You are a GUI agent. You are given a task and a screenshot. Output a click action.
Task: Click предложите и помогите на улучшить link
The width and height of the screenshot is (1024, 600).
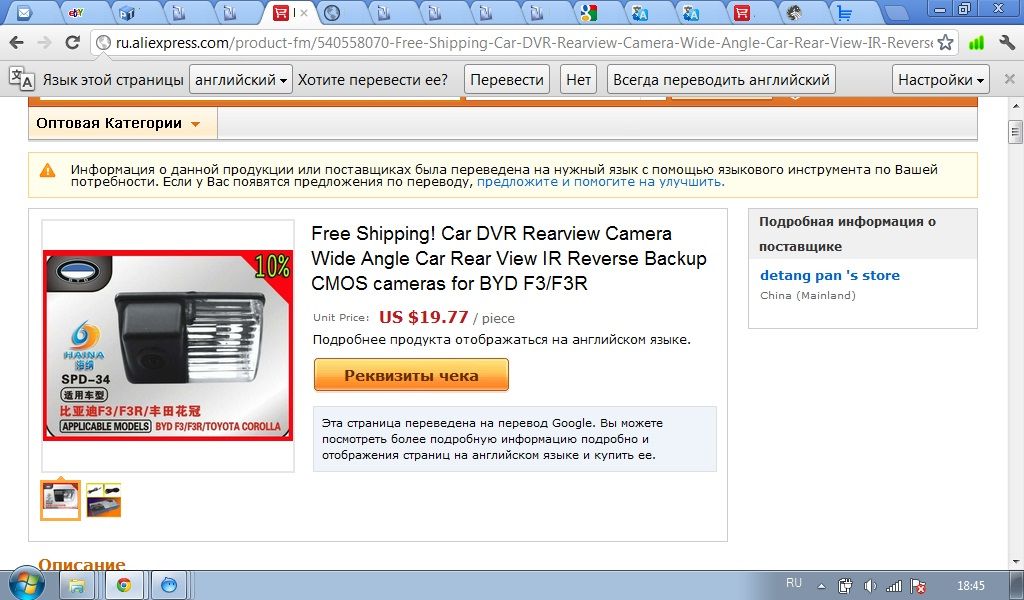[600, 182]
